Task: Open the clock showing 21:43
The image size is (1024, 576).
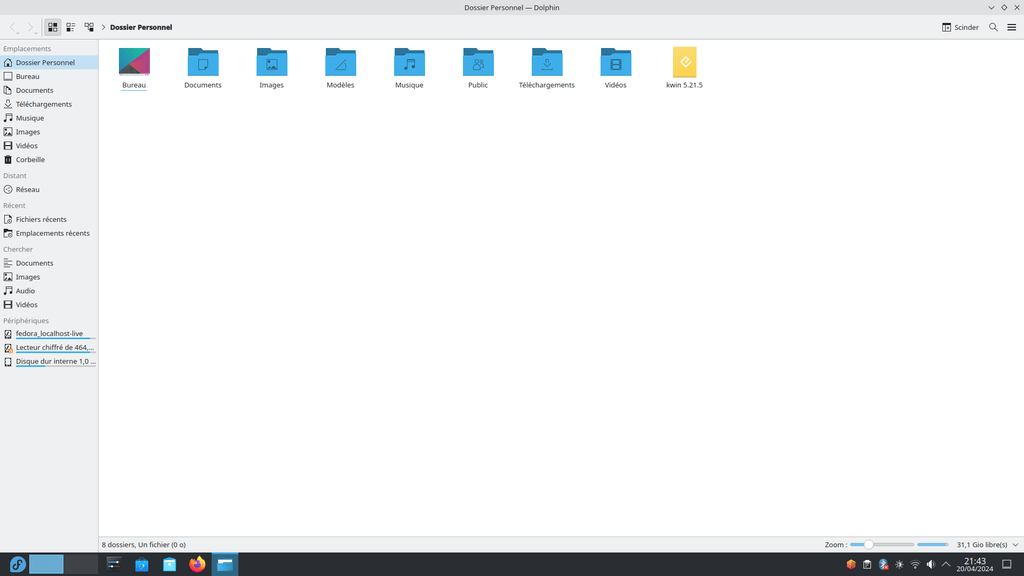Action: pyautogui.click(x=975, y=564)
